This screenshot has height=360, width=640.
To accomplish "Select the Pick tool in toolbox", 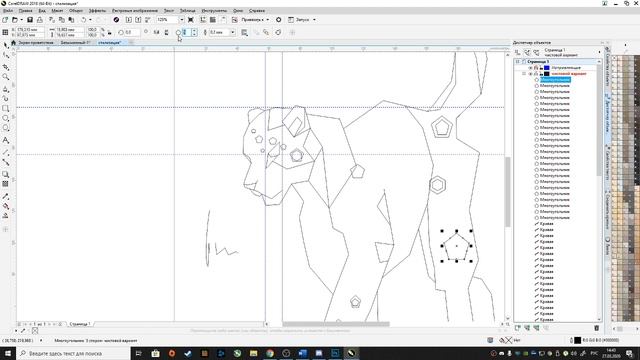I will 5,45.
